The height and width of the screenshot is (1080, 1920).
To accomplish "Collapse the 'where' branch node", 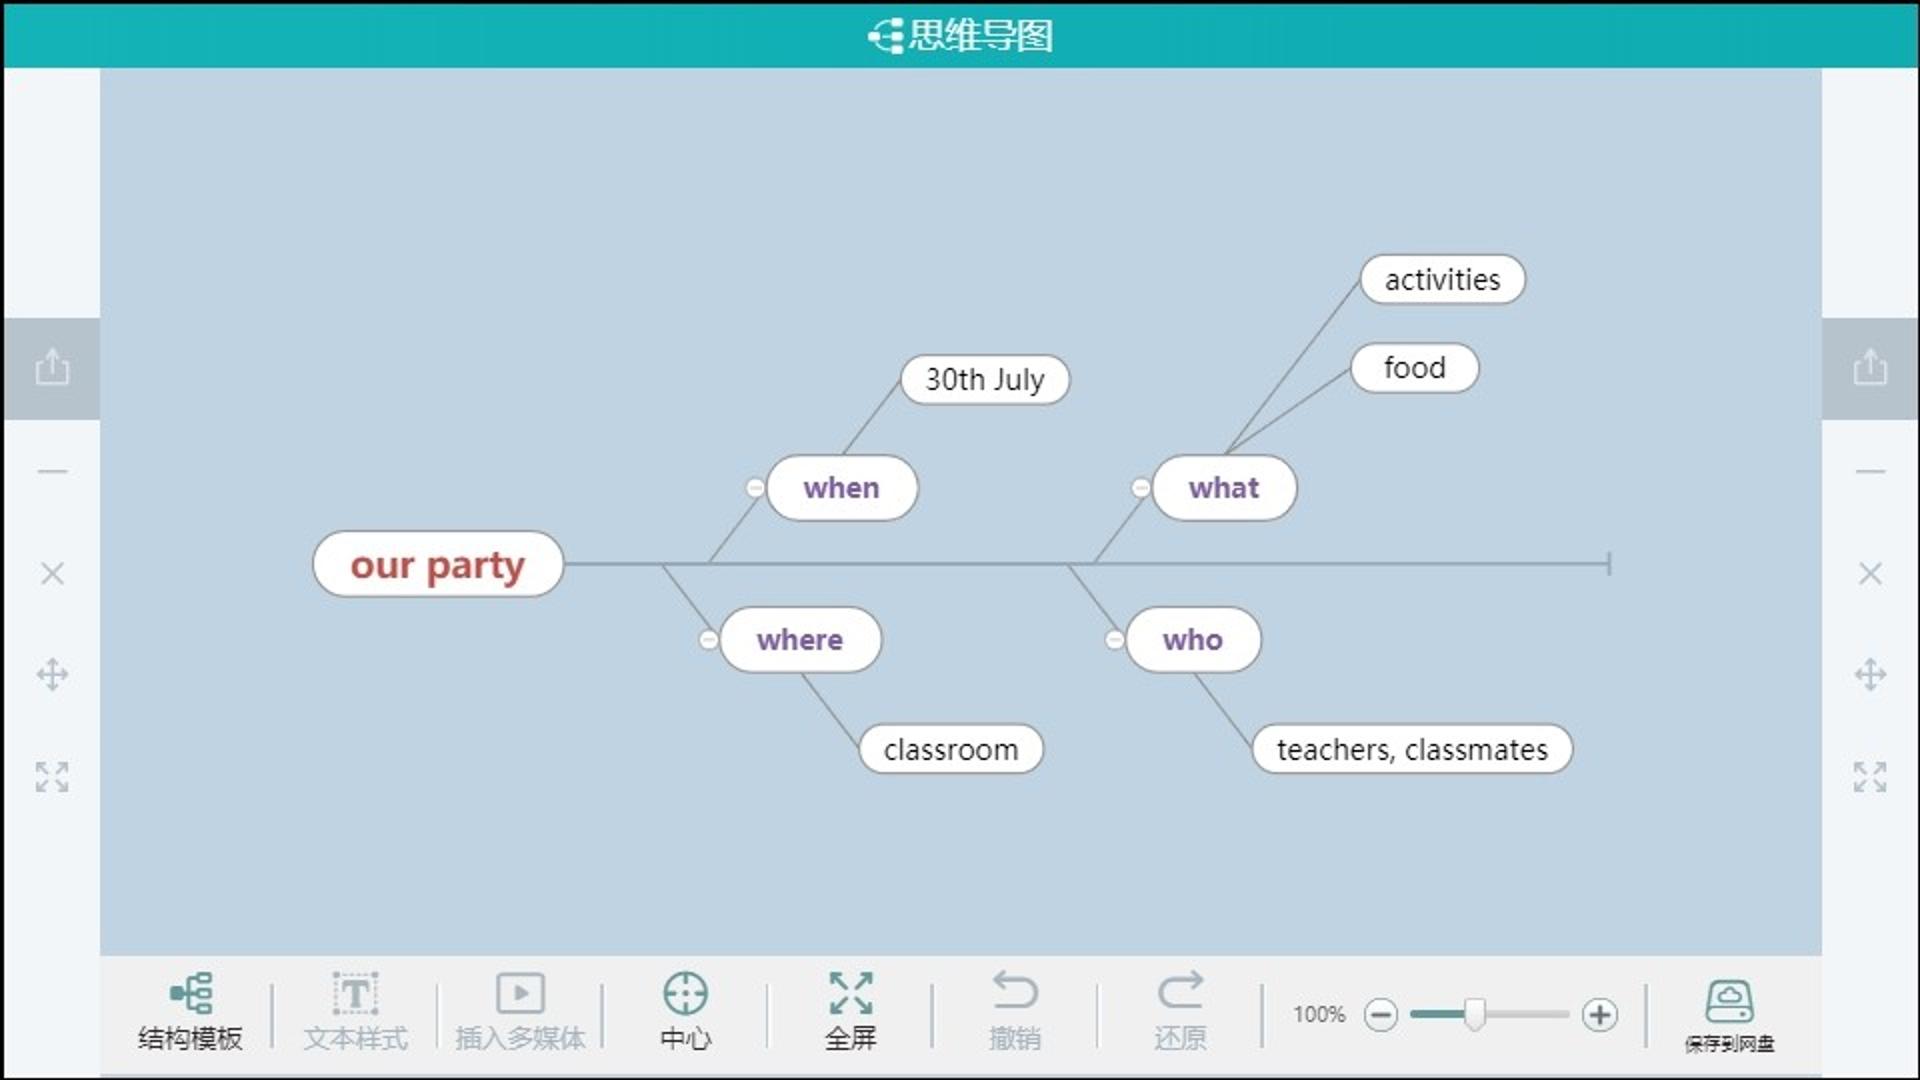I will click(708, 640).
